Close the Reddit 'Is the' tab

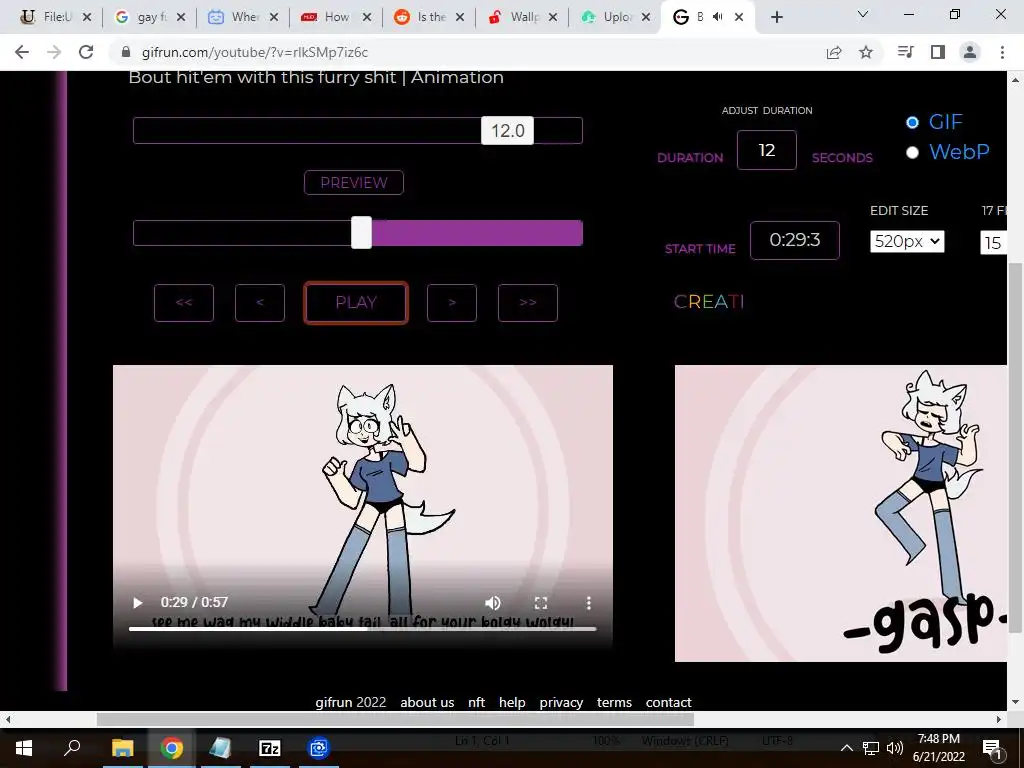[460, 18]
